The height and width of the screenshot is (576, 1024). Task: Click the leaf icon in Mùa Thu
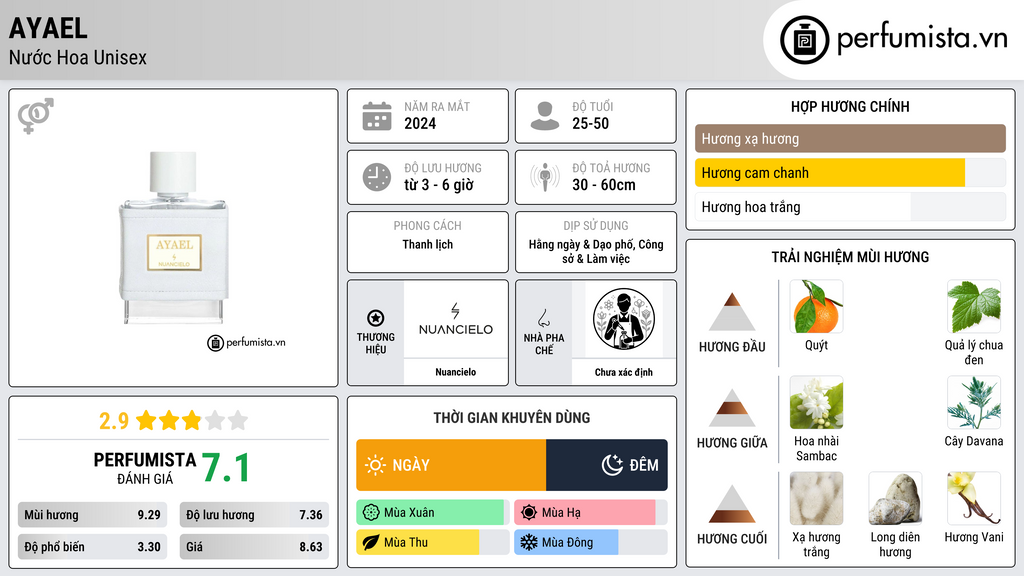pos(371,542)
